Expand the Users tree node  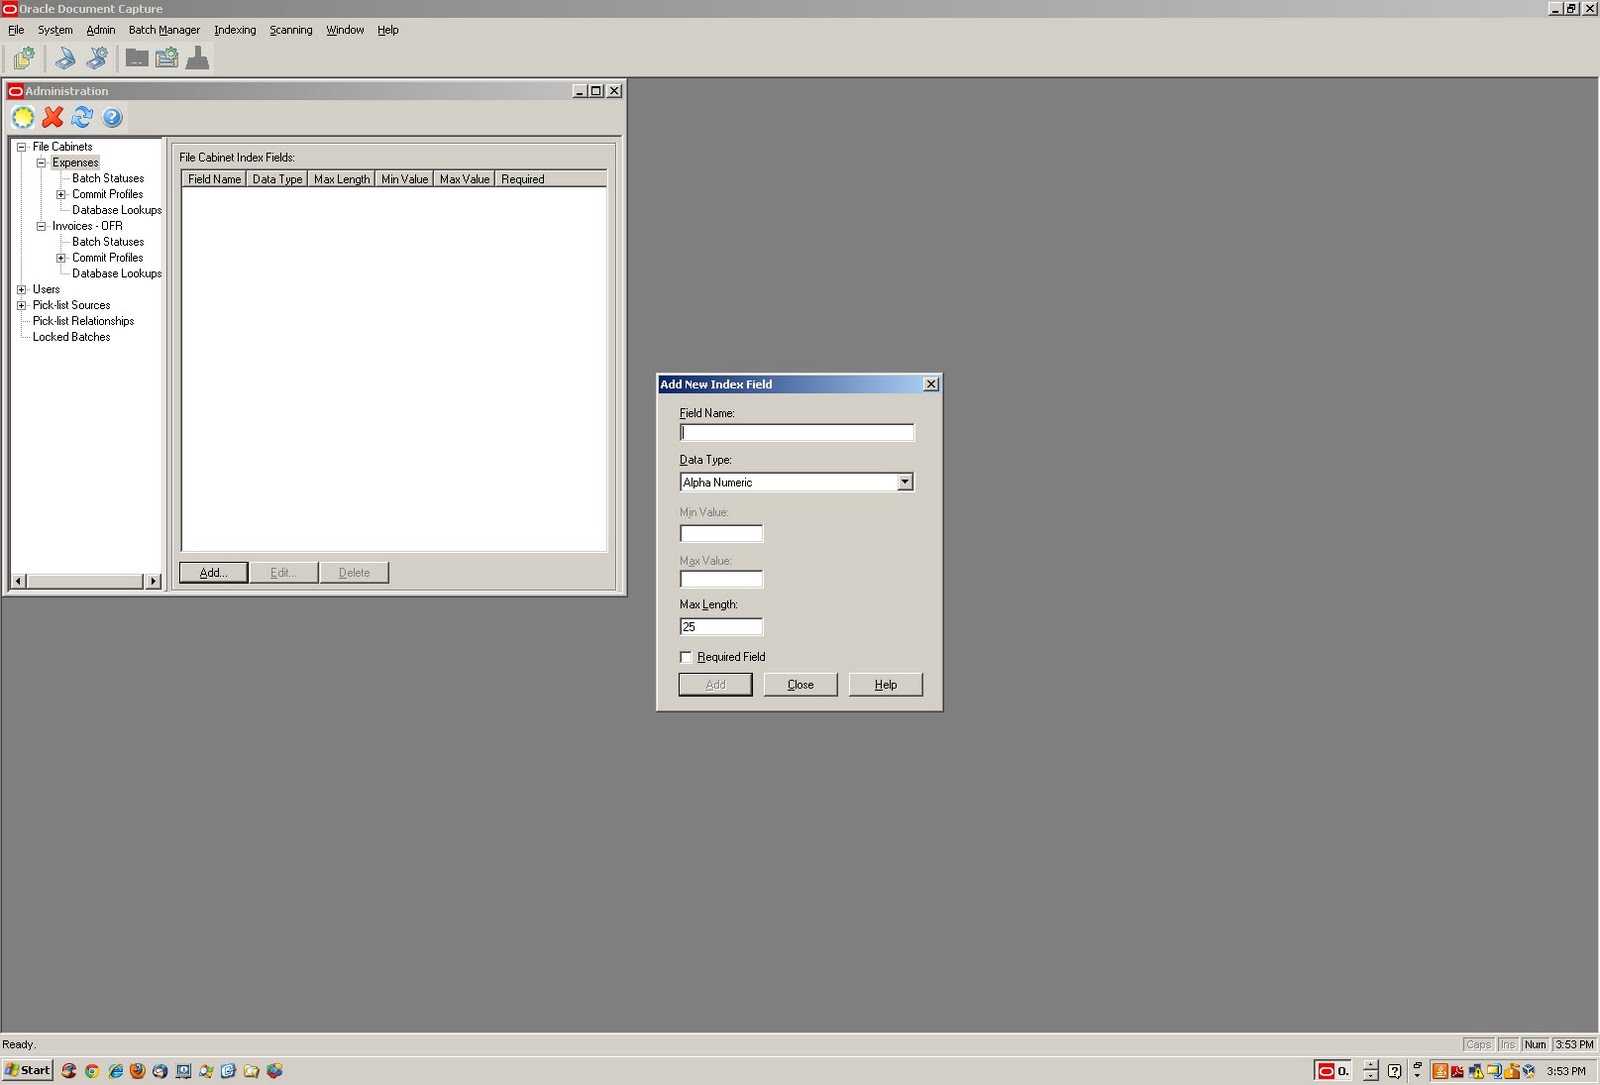tap(22, 289)
